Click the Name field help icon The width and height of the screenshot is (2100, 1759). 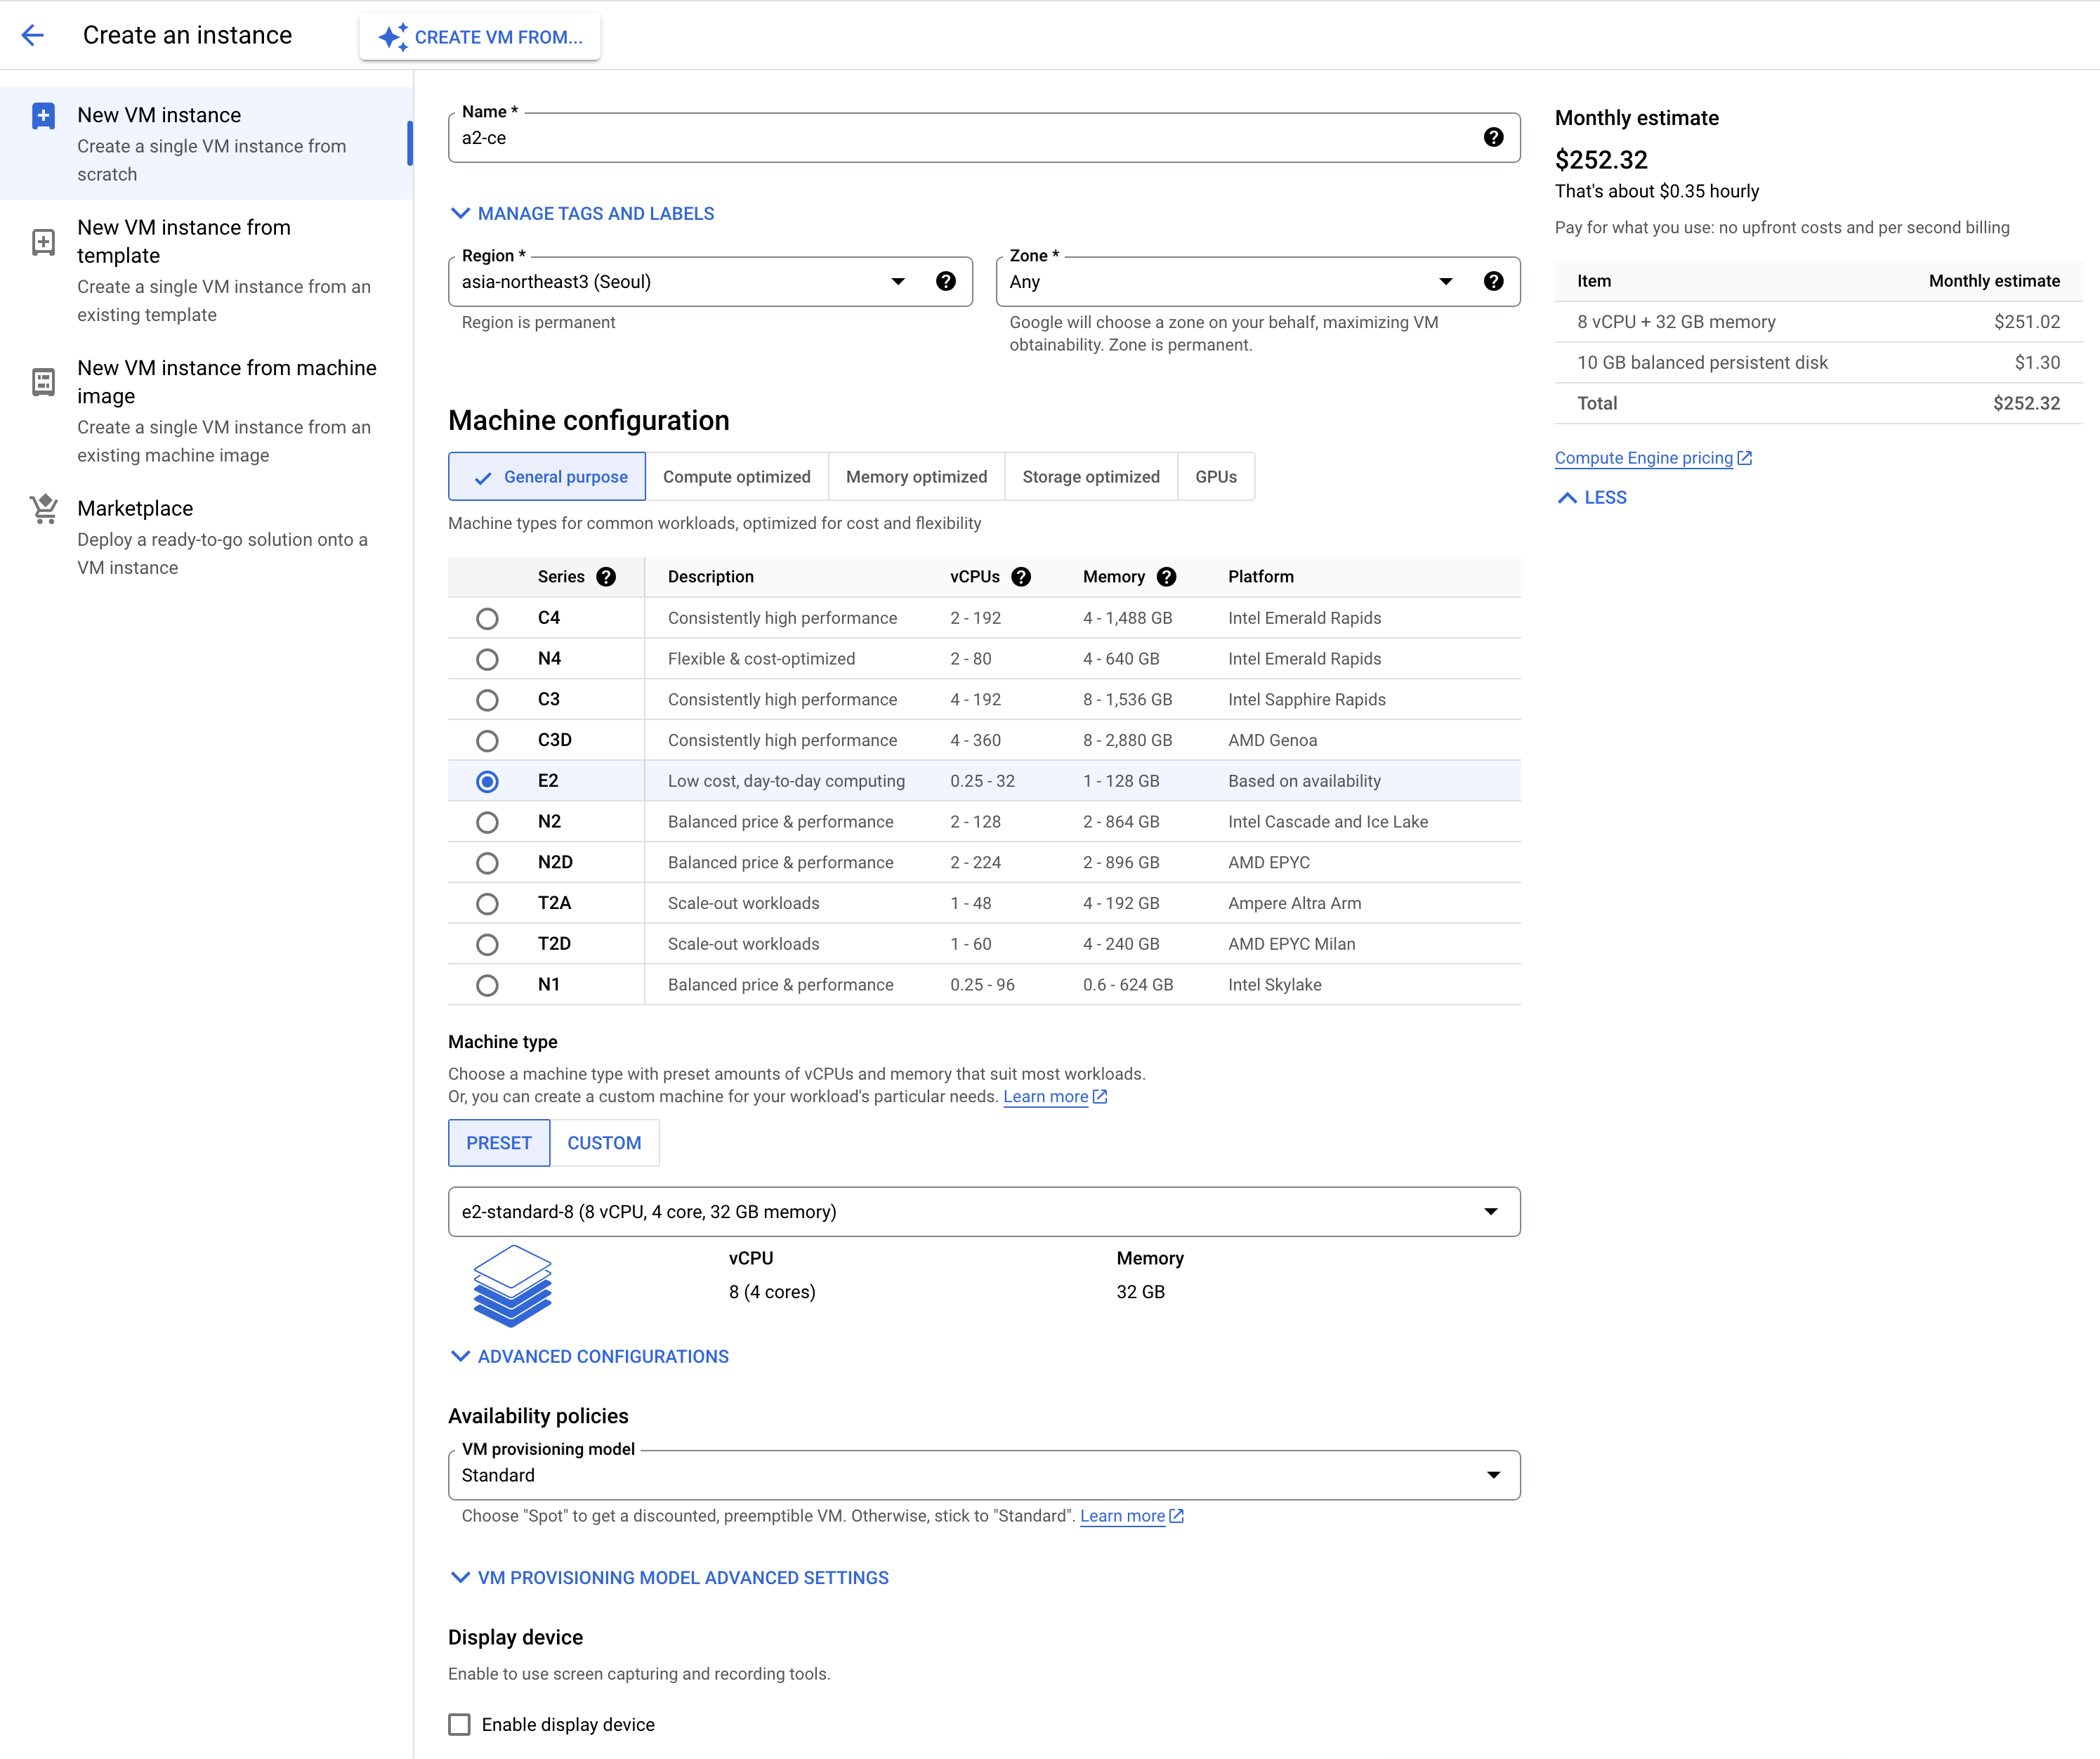pos(1493,138)
